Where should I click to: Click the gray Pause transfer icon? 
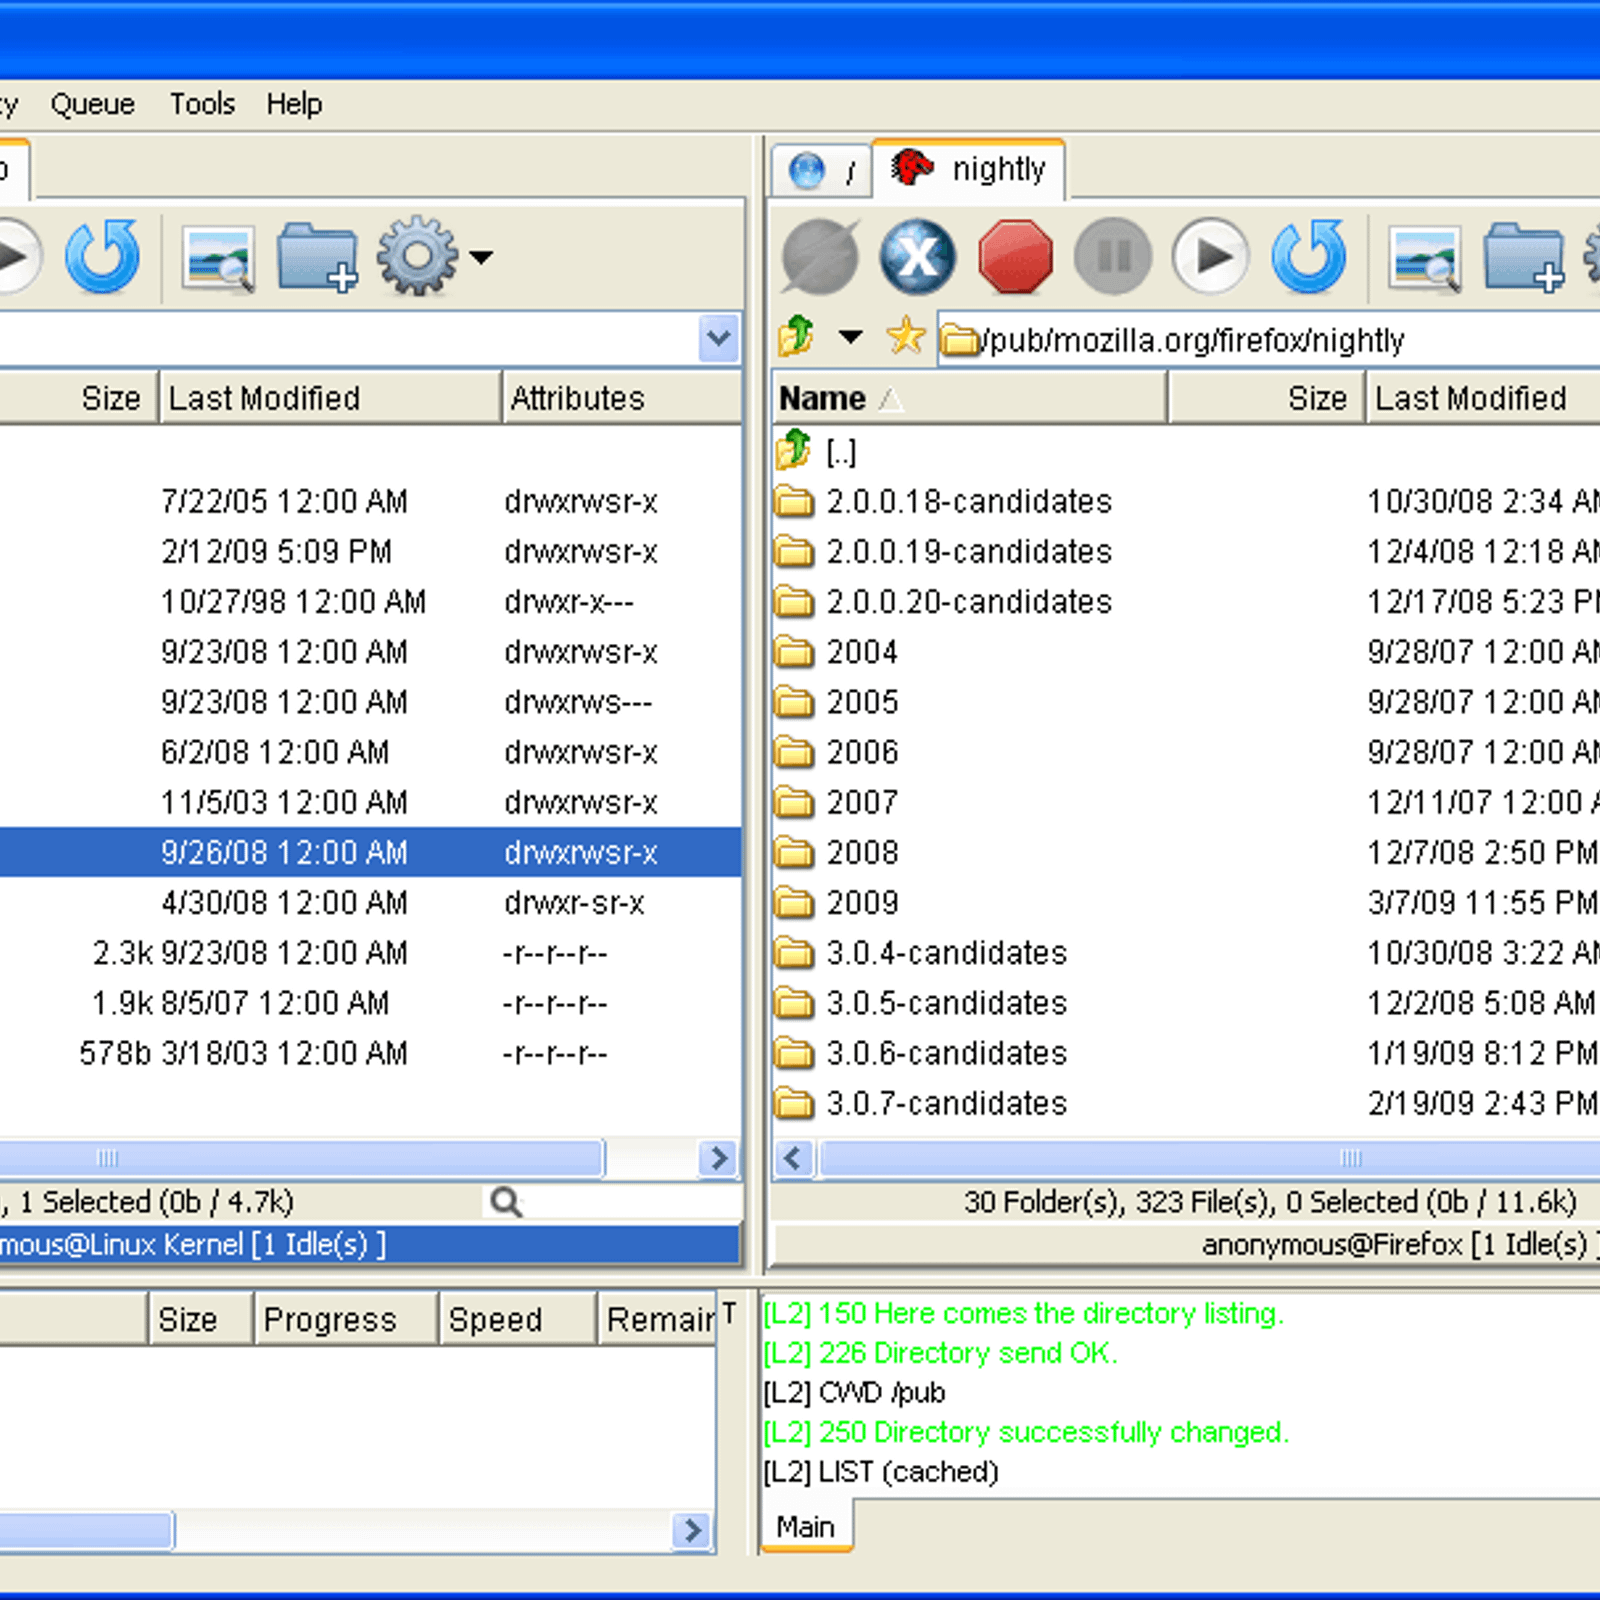(x=1113, y=257)
